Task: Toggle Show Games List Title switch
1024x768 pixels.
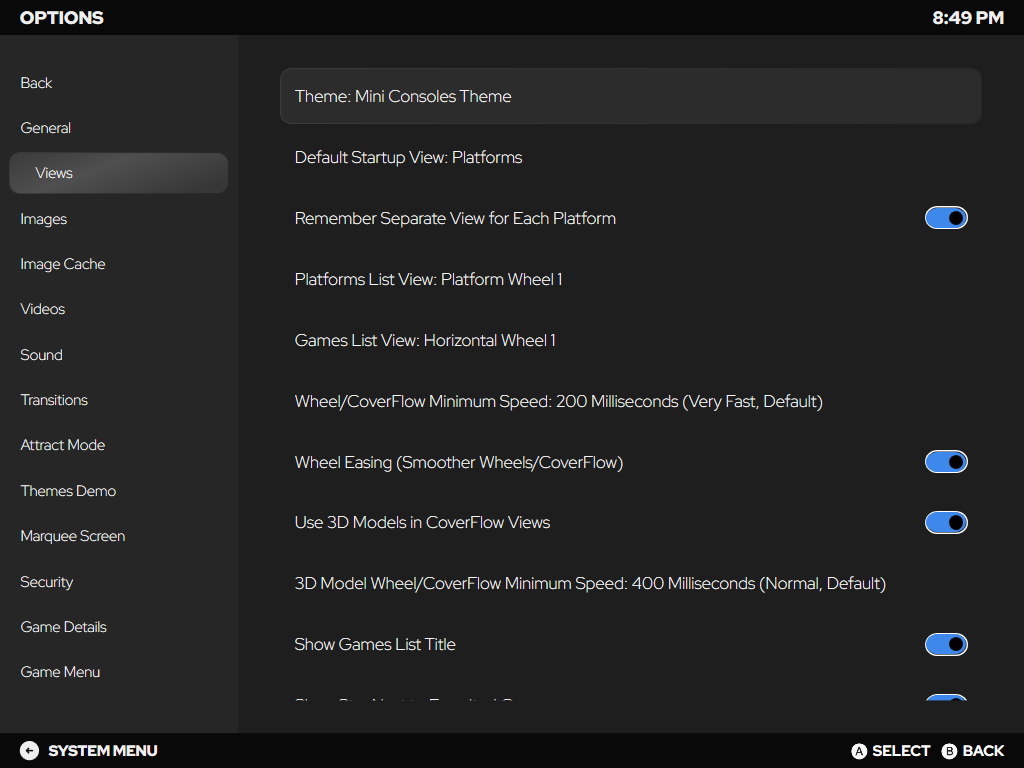Action: pos(946,644)
